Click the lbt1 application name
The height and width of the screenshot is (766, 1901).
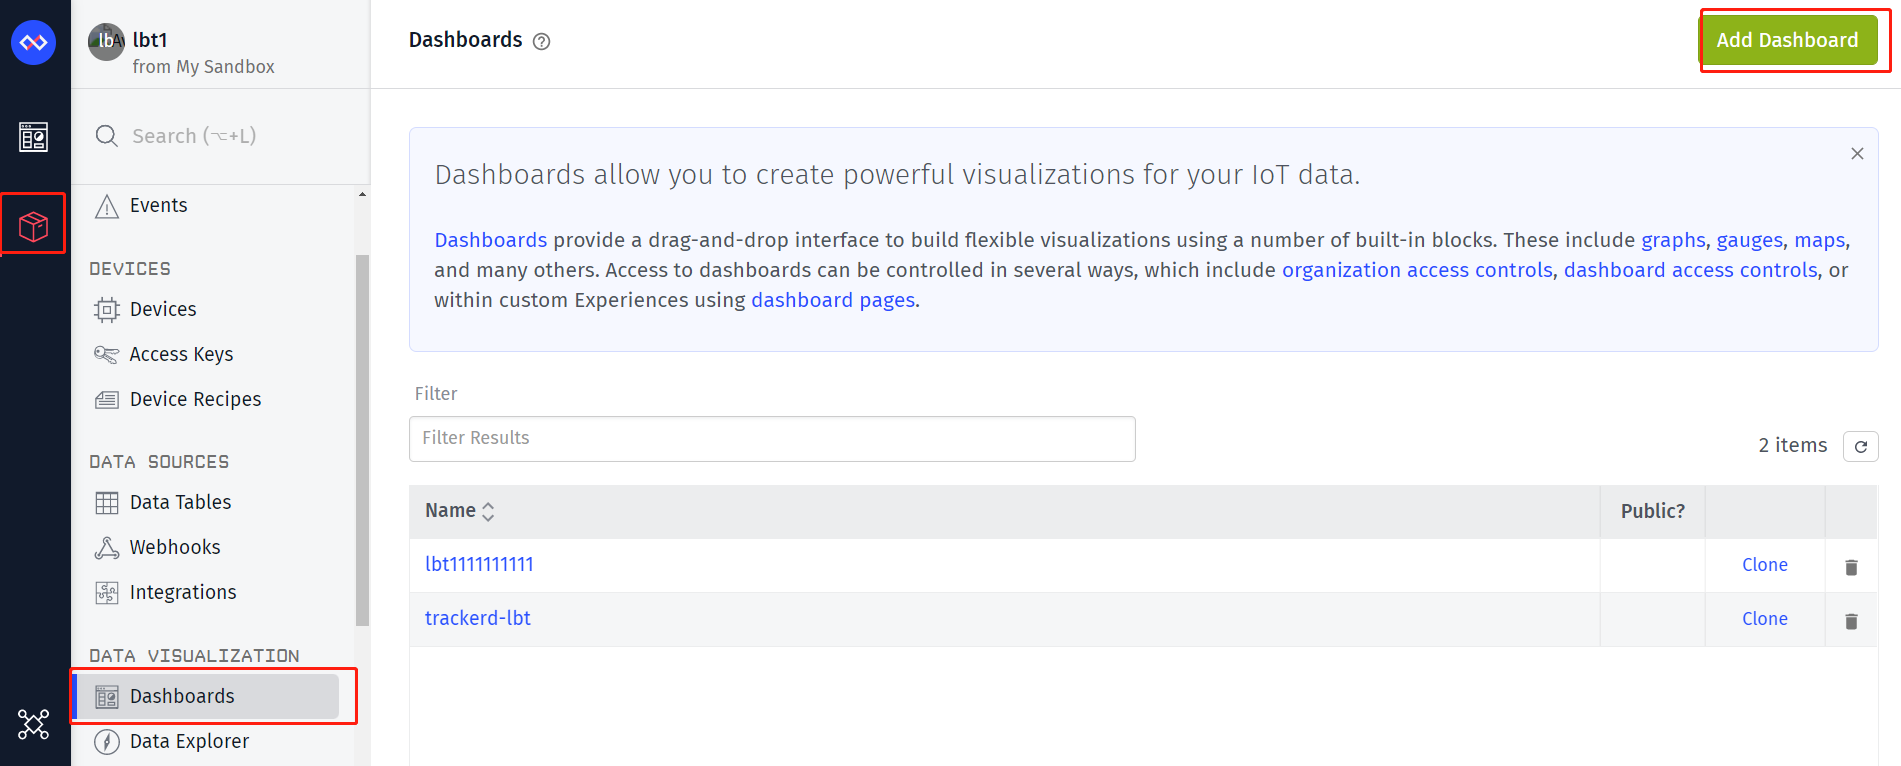[x=150, y=40]
